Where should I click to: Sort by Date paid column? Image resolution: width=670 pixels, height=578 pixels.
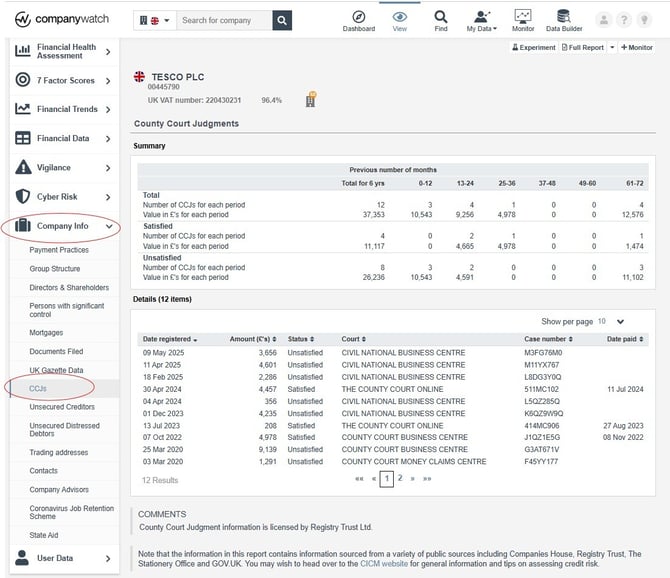625,339
